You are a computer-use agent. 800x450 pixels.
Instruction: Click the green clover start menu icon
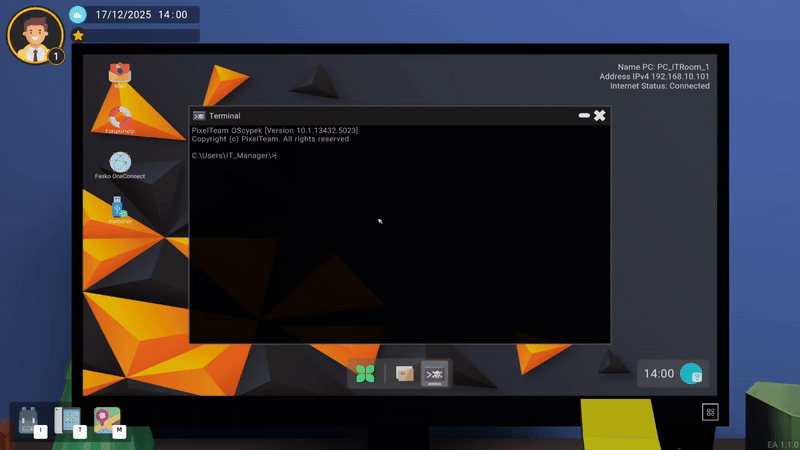[366, 374]
